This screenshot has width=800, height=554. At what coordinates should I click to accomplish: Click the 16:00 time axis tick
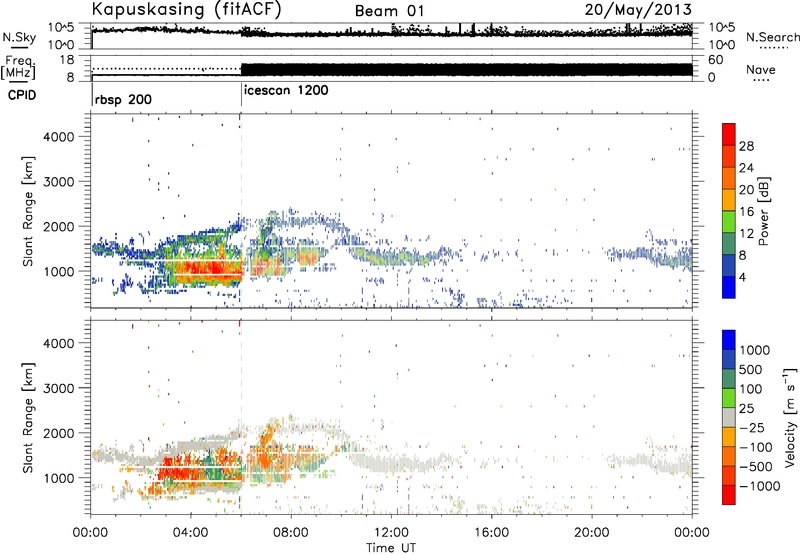[491, 533]
